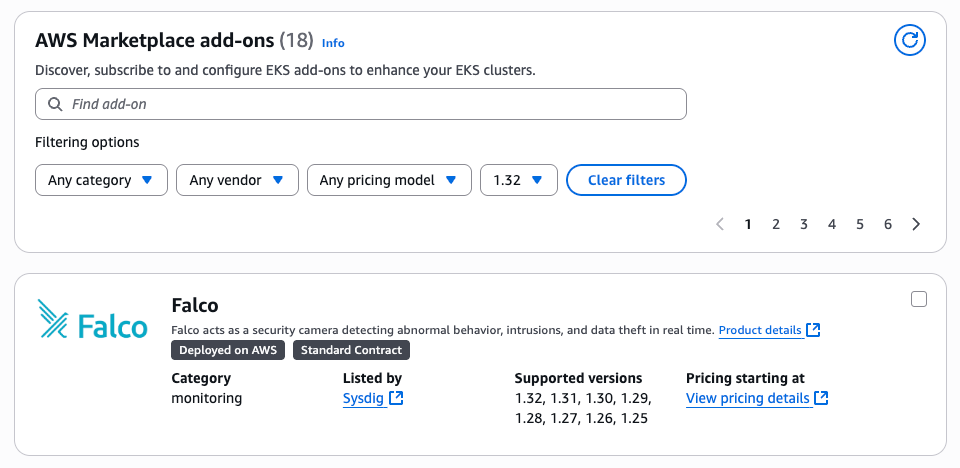960x468 pixels.
Task: Refresh the AWS Marketplace add-ons list
Action: tap(910, 40)
